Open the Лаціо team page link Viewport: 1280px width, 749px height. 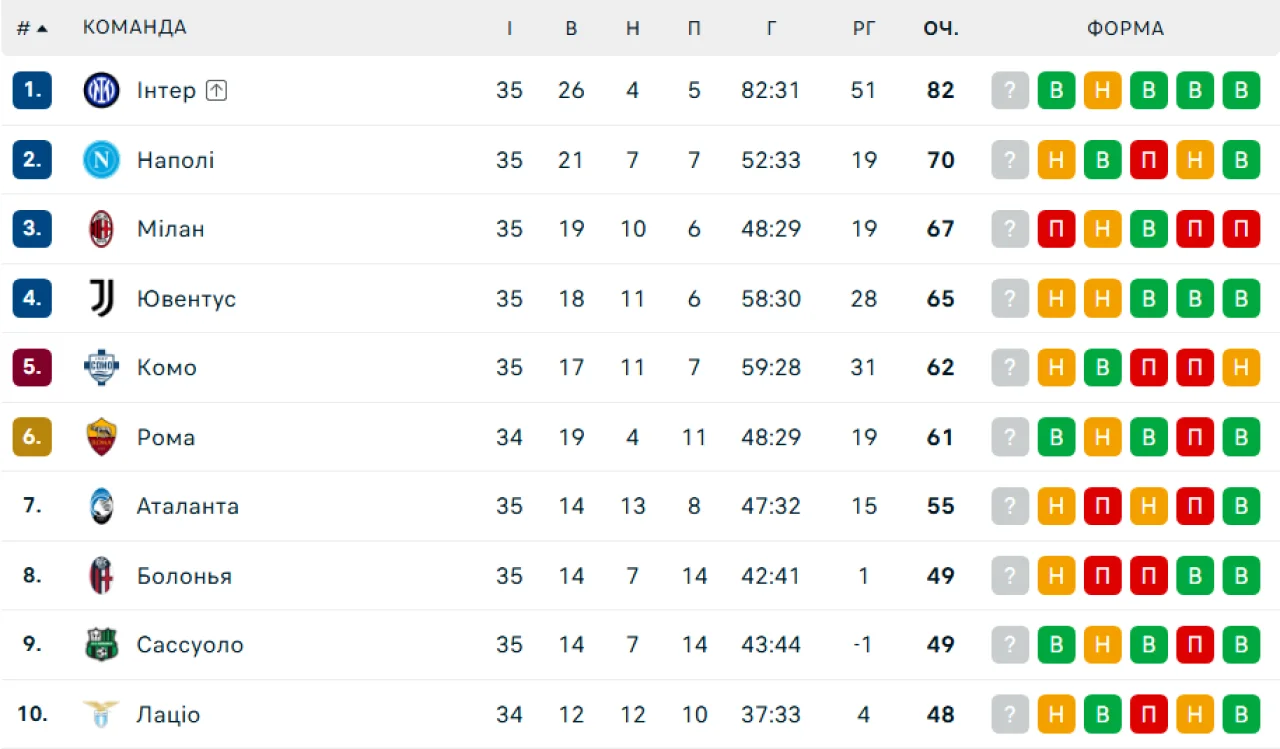click(168, 715)
